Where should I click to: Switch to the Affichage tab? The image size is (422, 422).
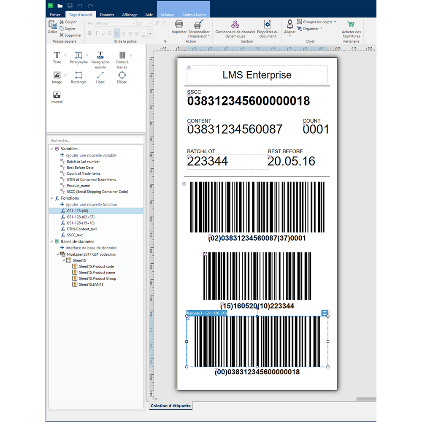click(130, 14)
